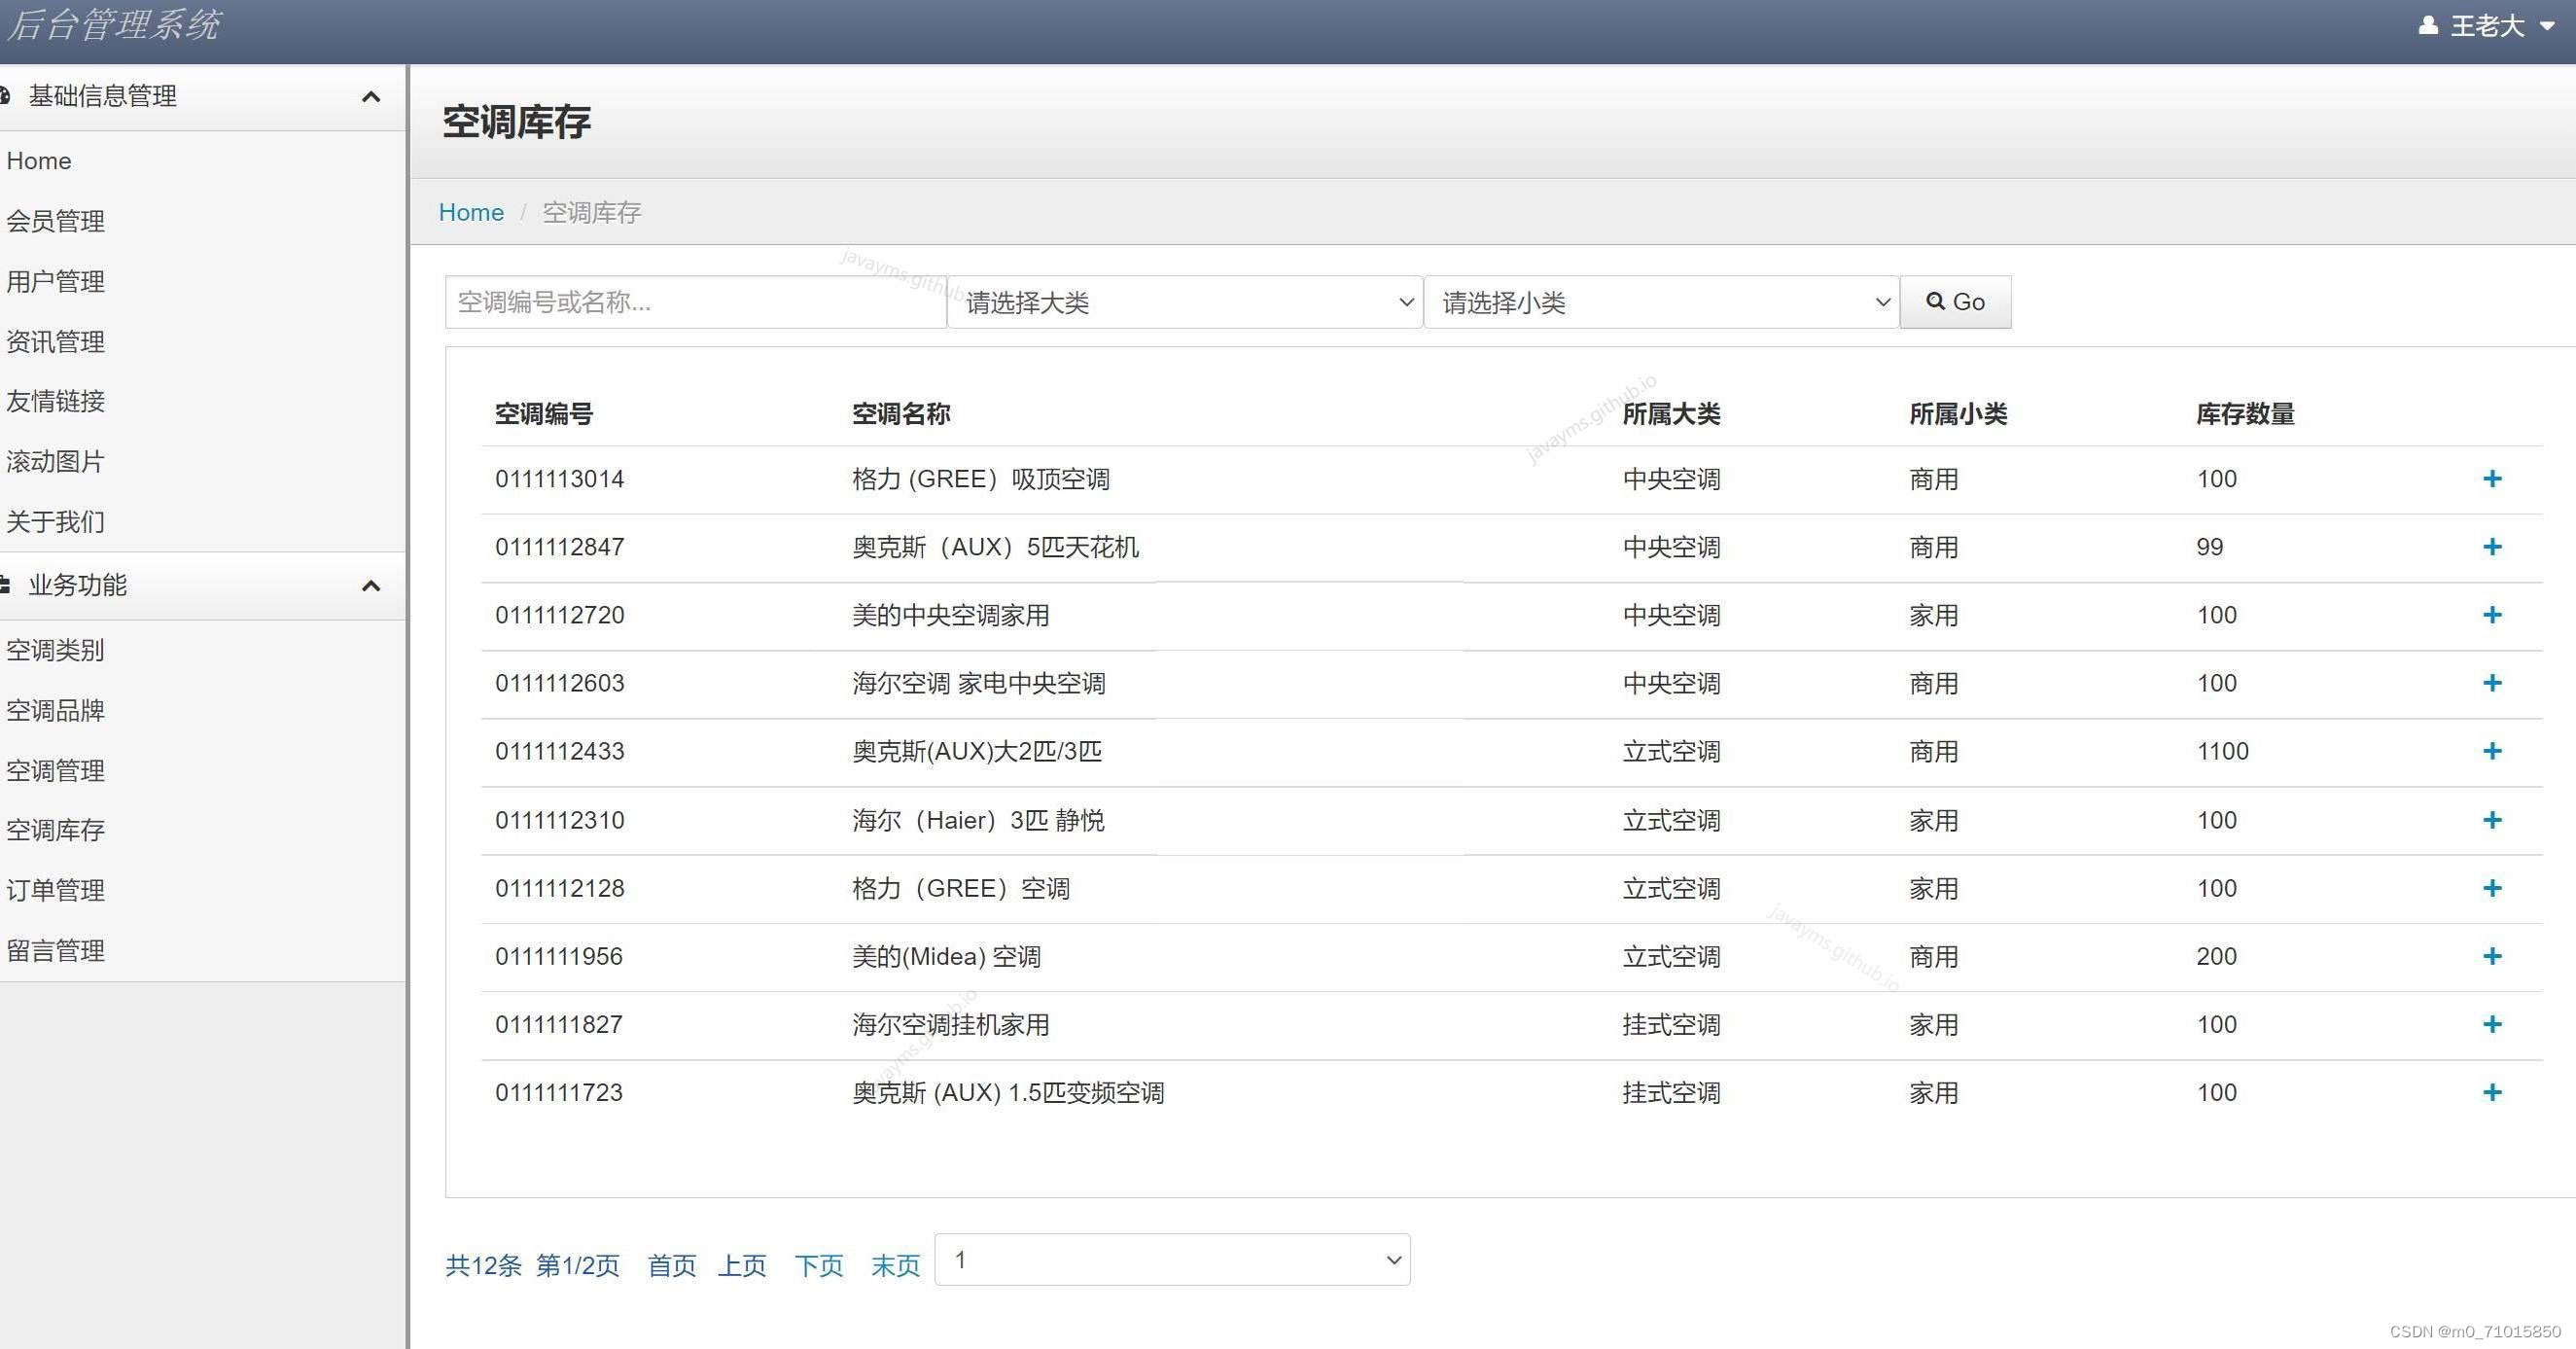Click the 所属大类 column header
The image size is (2576, 1349).
click(x=1671, y=414)
